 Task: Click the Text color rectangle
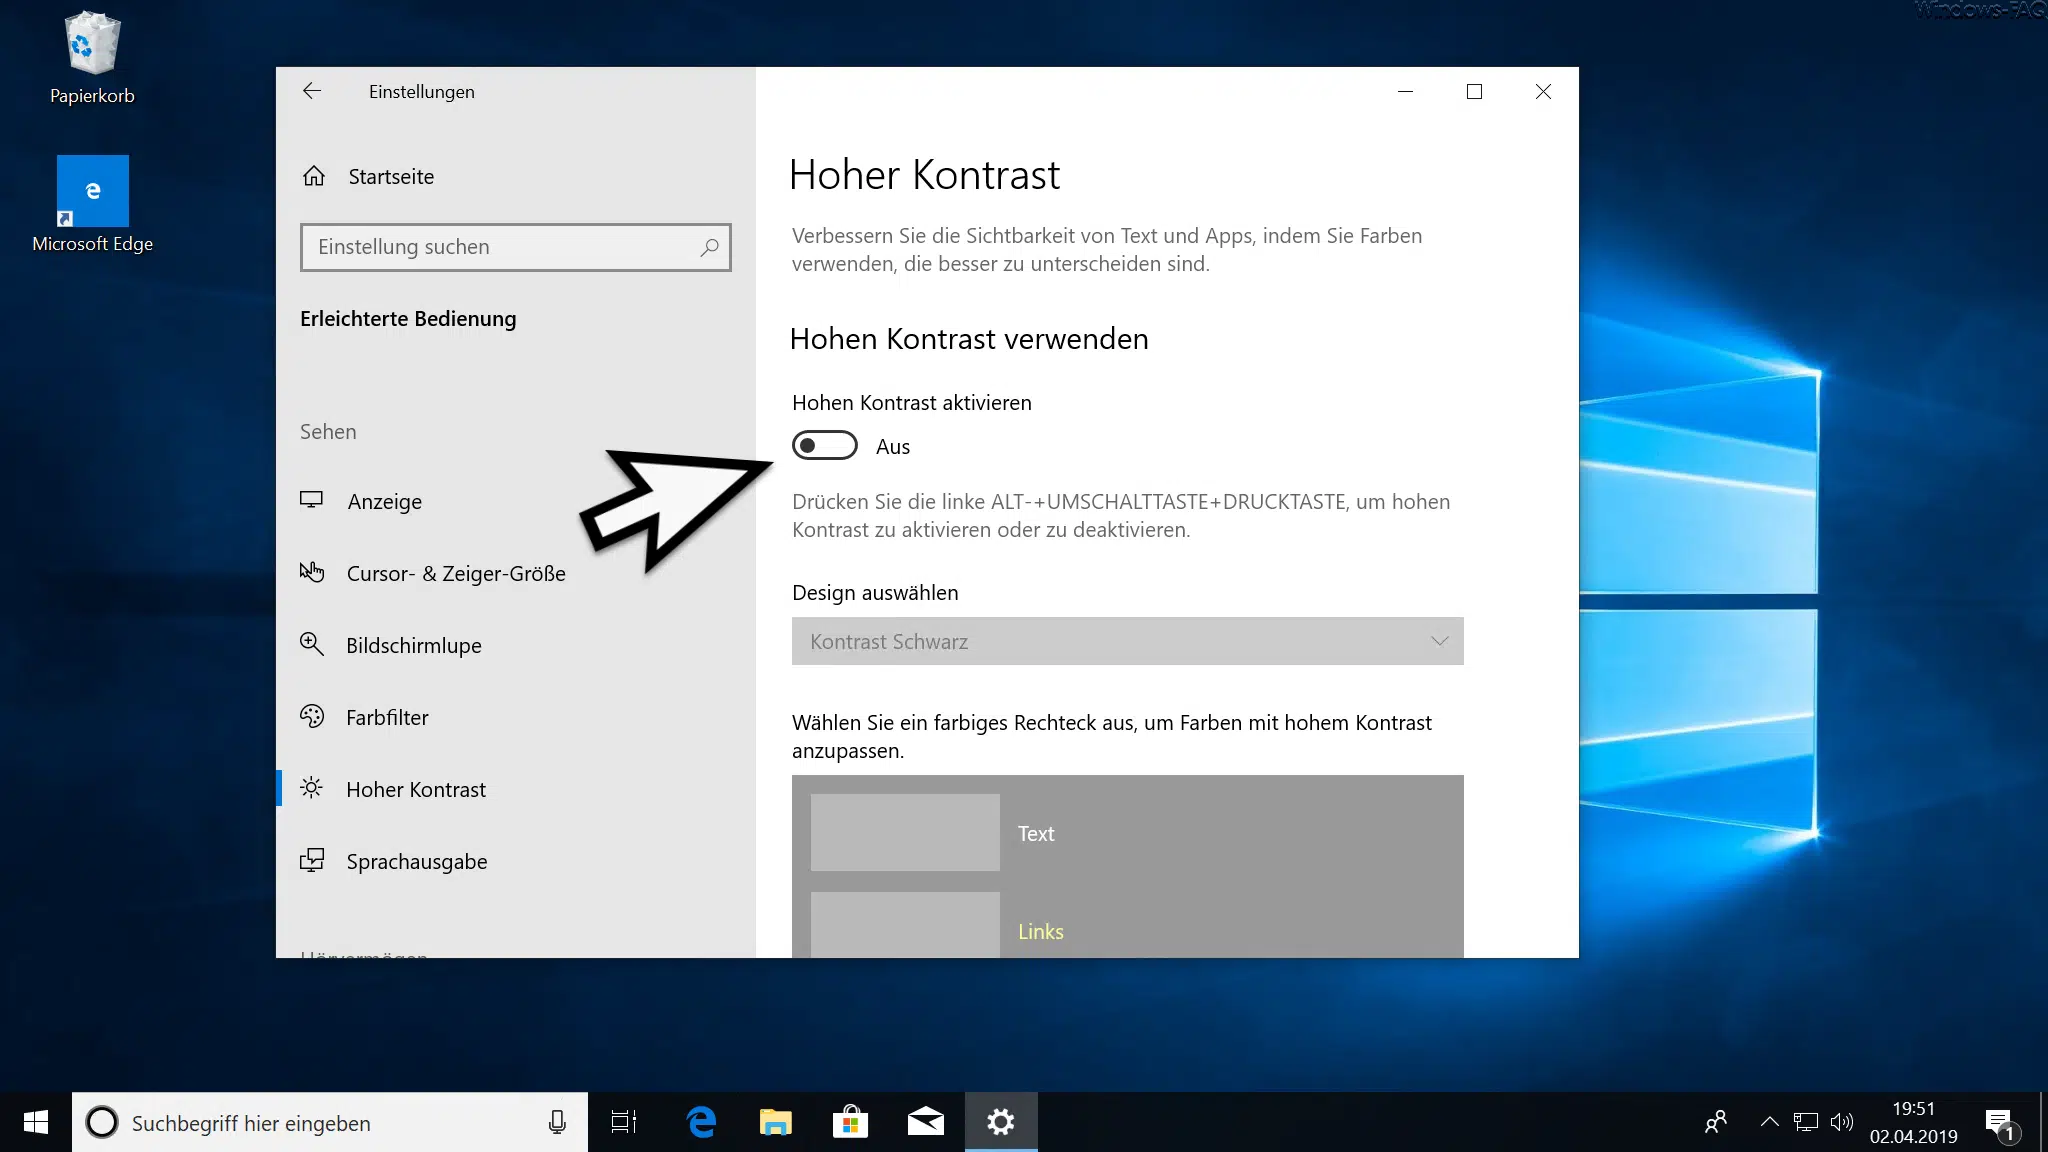pyautogui.click(x=903, y=832)
